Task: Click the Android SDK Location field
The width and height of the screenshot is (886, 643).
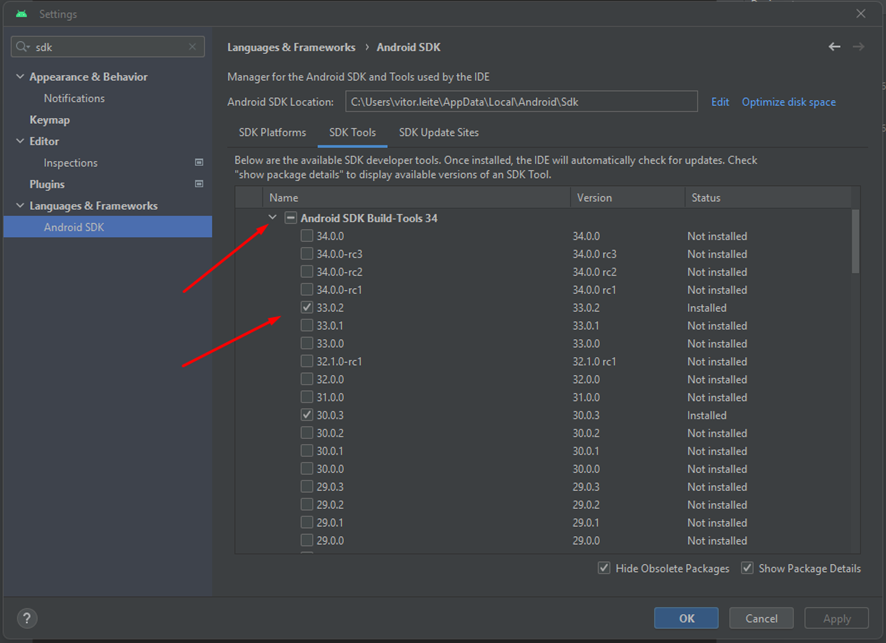Action: click(521, 102)
